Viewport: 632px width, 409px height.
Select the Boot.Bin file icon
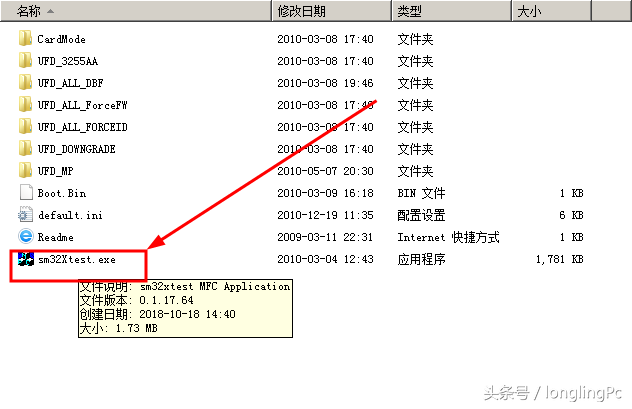[x=26, y=193]
